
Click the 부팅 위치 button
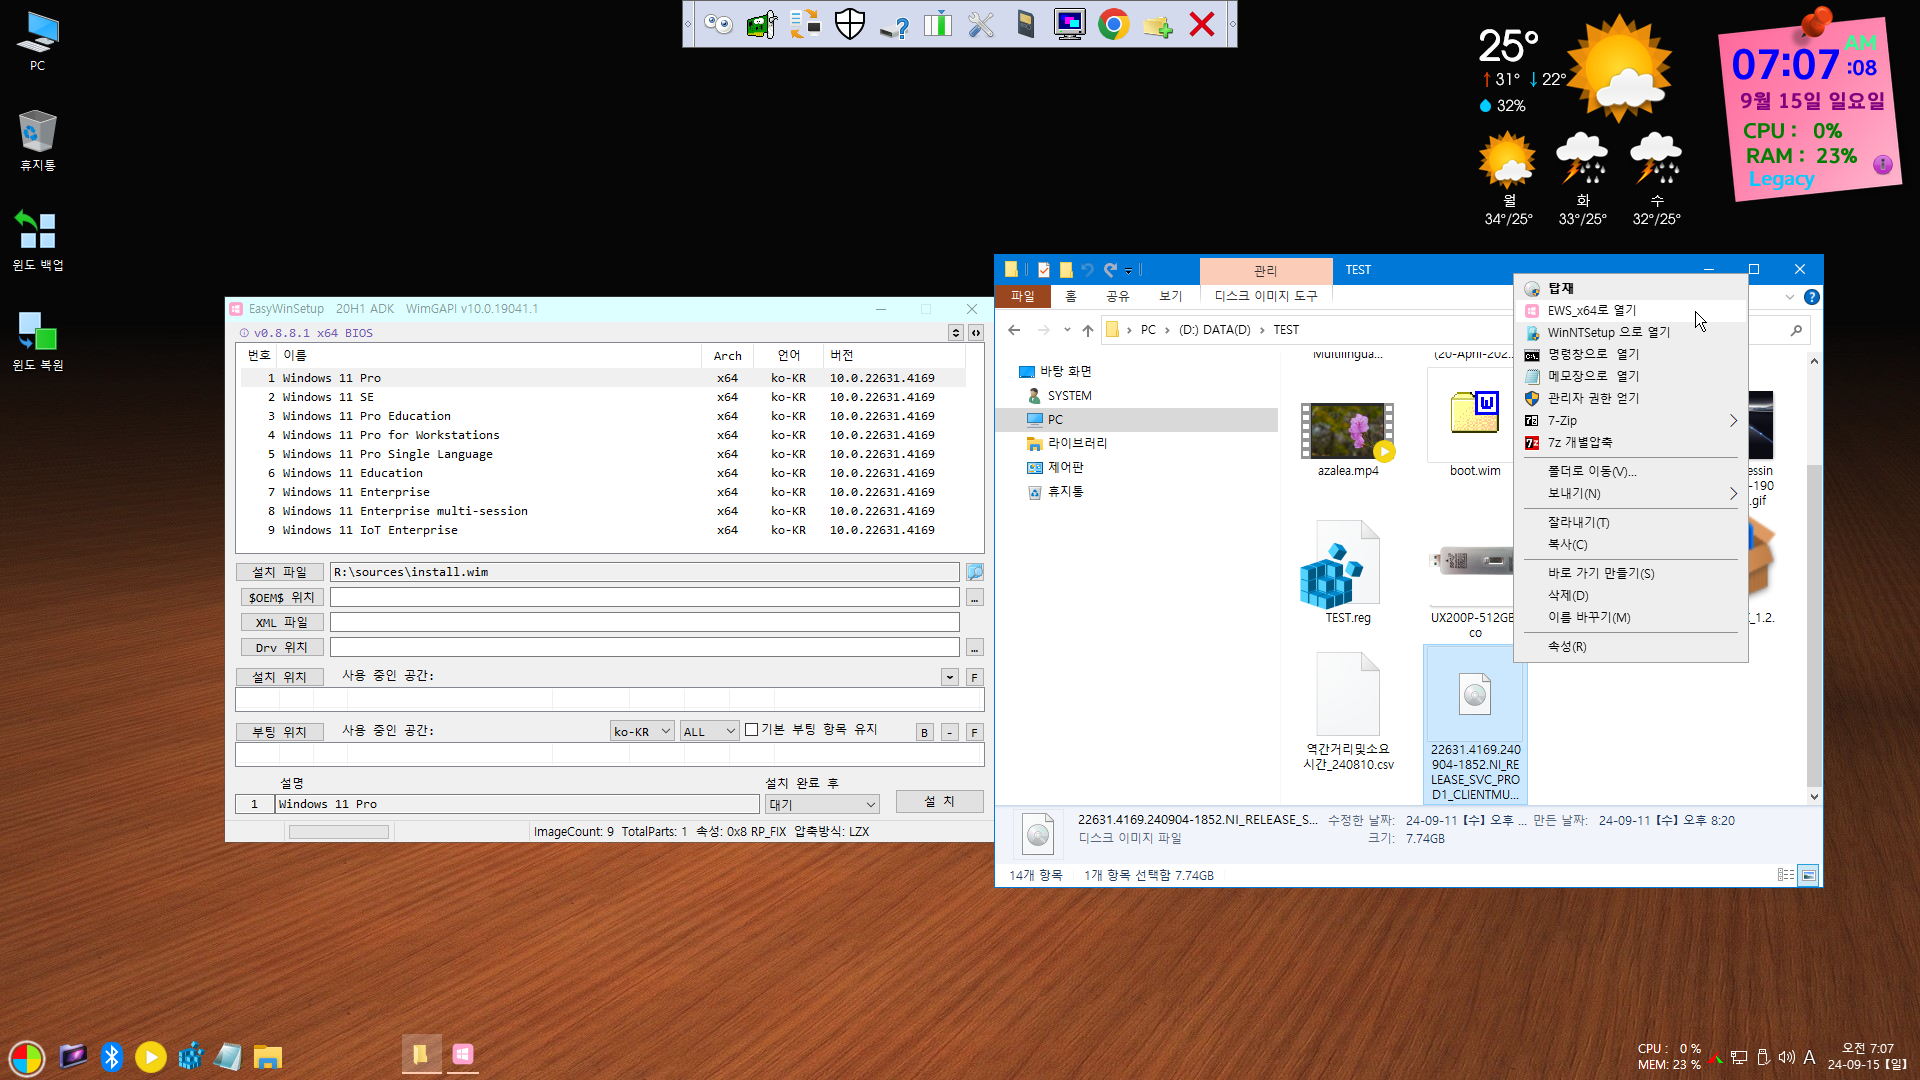point(279,732)
